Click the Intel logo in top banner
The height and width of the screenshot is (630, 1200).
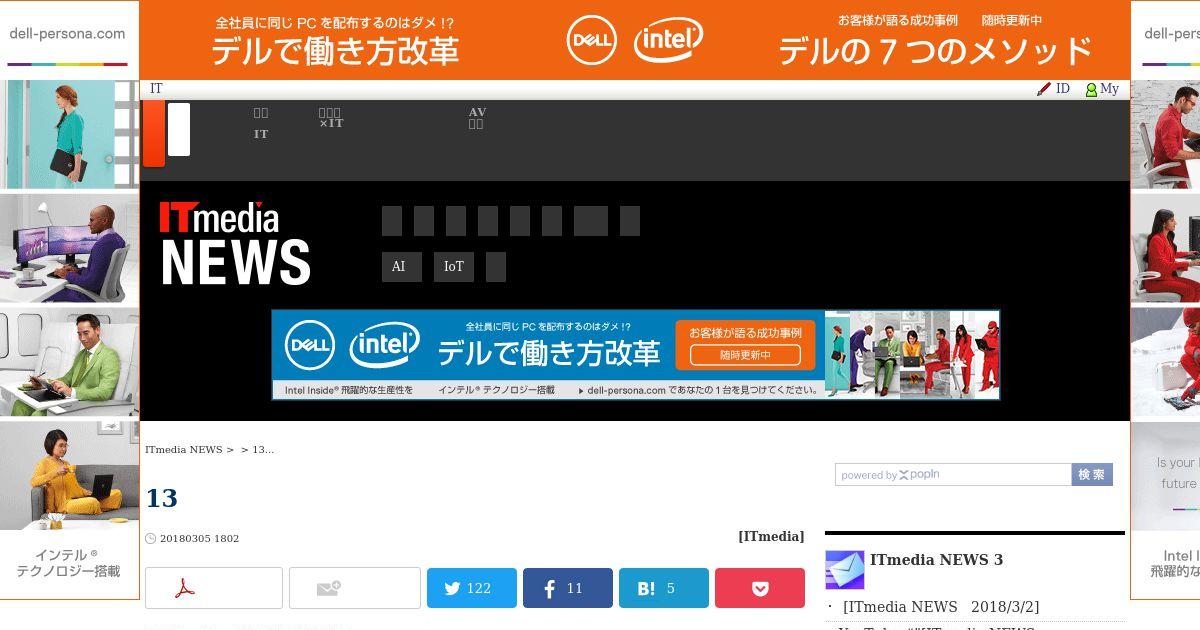click(668, 40)
